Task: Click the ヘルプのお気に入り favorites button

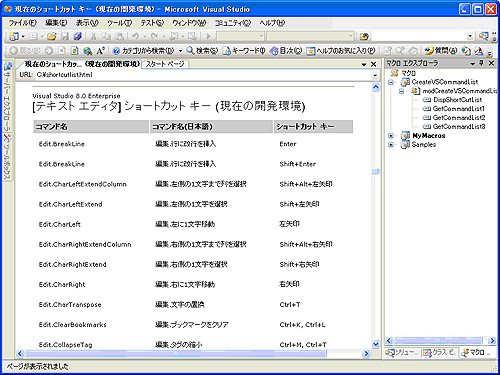Action: click(341, 51)
